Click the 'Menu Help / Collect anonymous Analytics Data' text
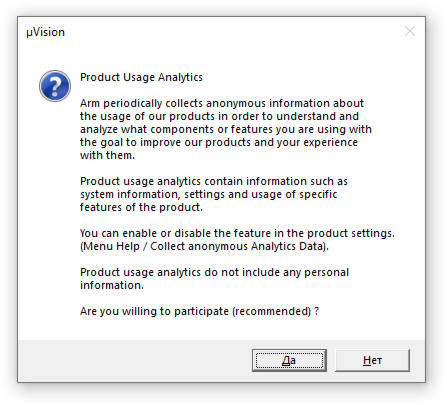 click(x=204, y=246)
